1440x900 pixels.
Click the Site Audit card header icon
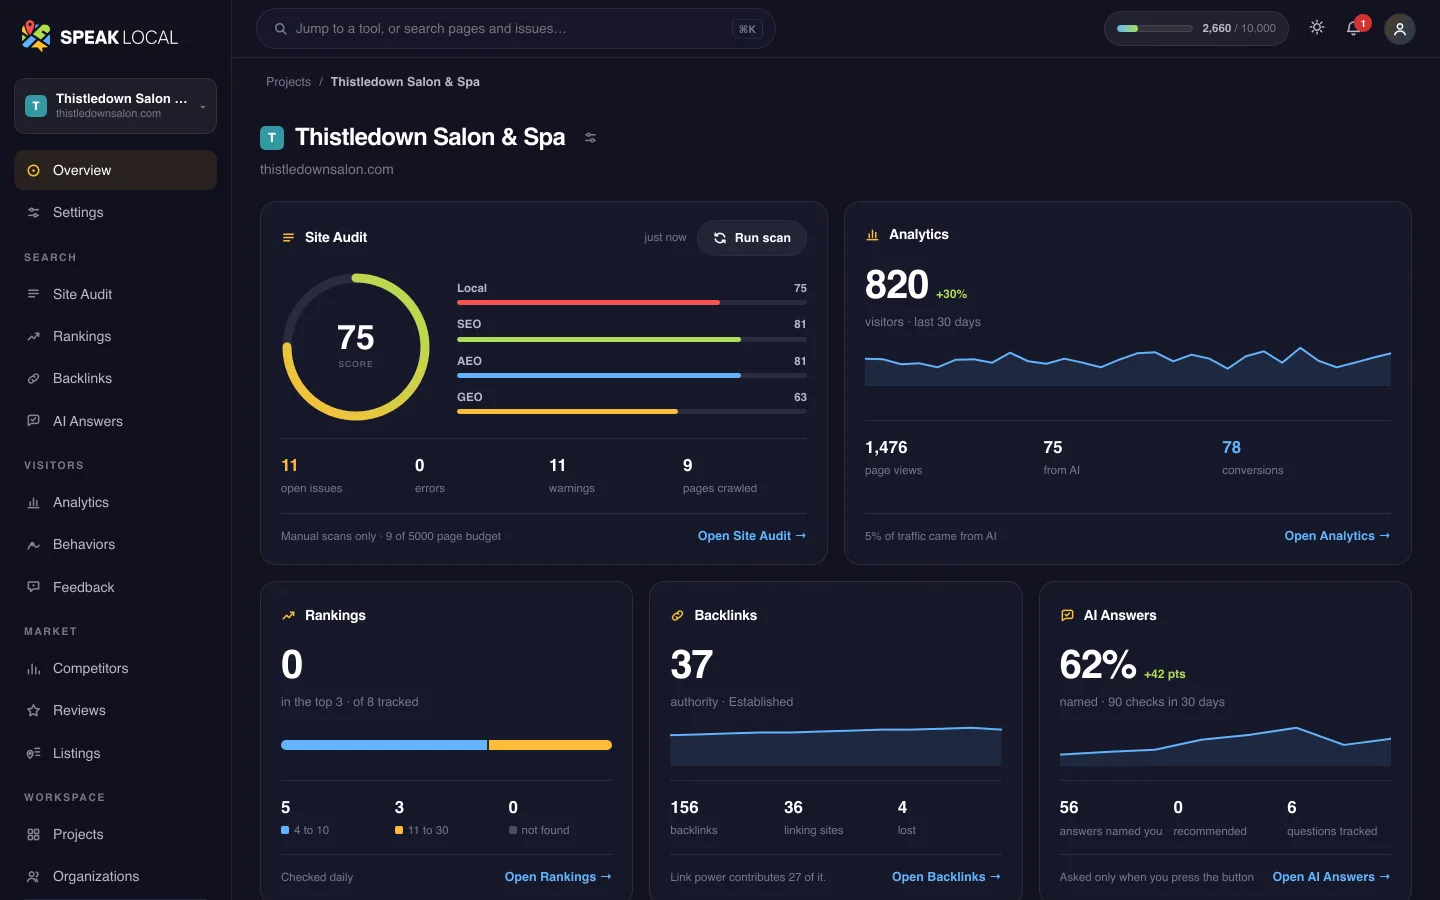[x=288, y=237]
